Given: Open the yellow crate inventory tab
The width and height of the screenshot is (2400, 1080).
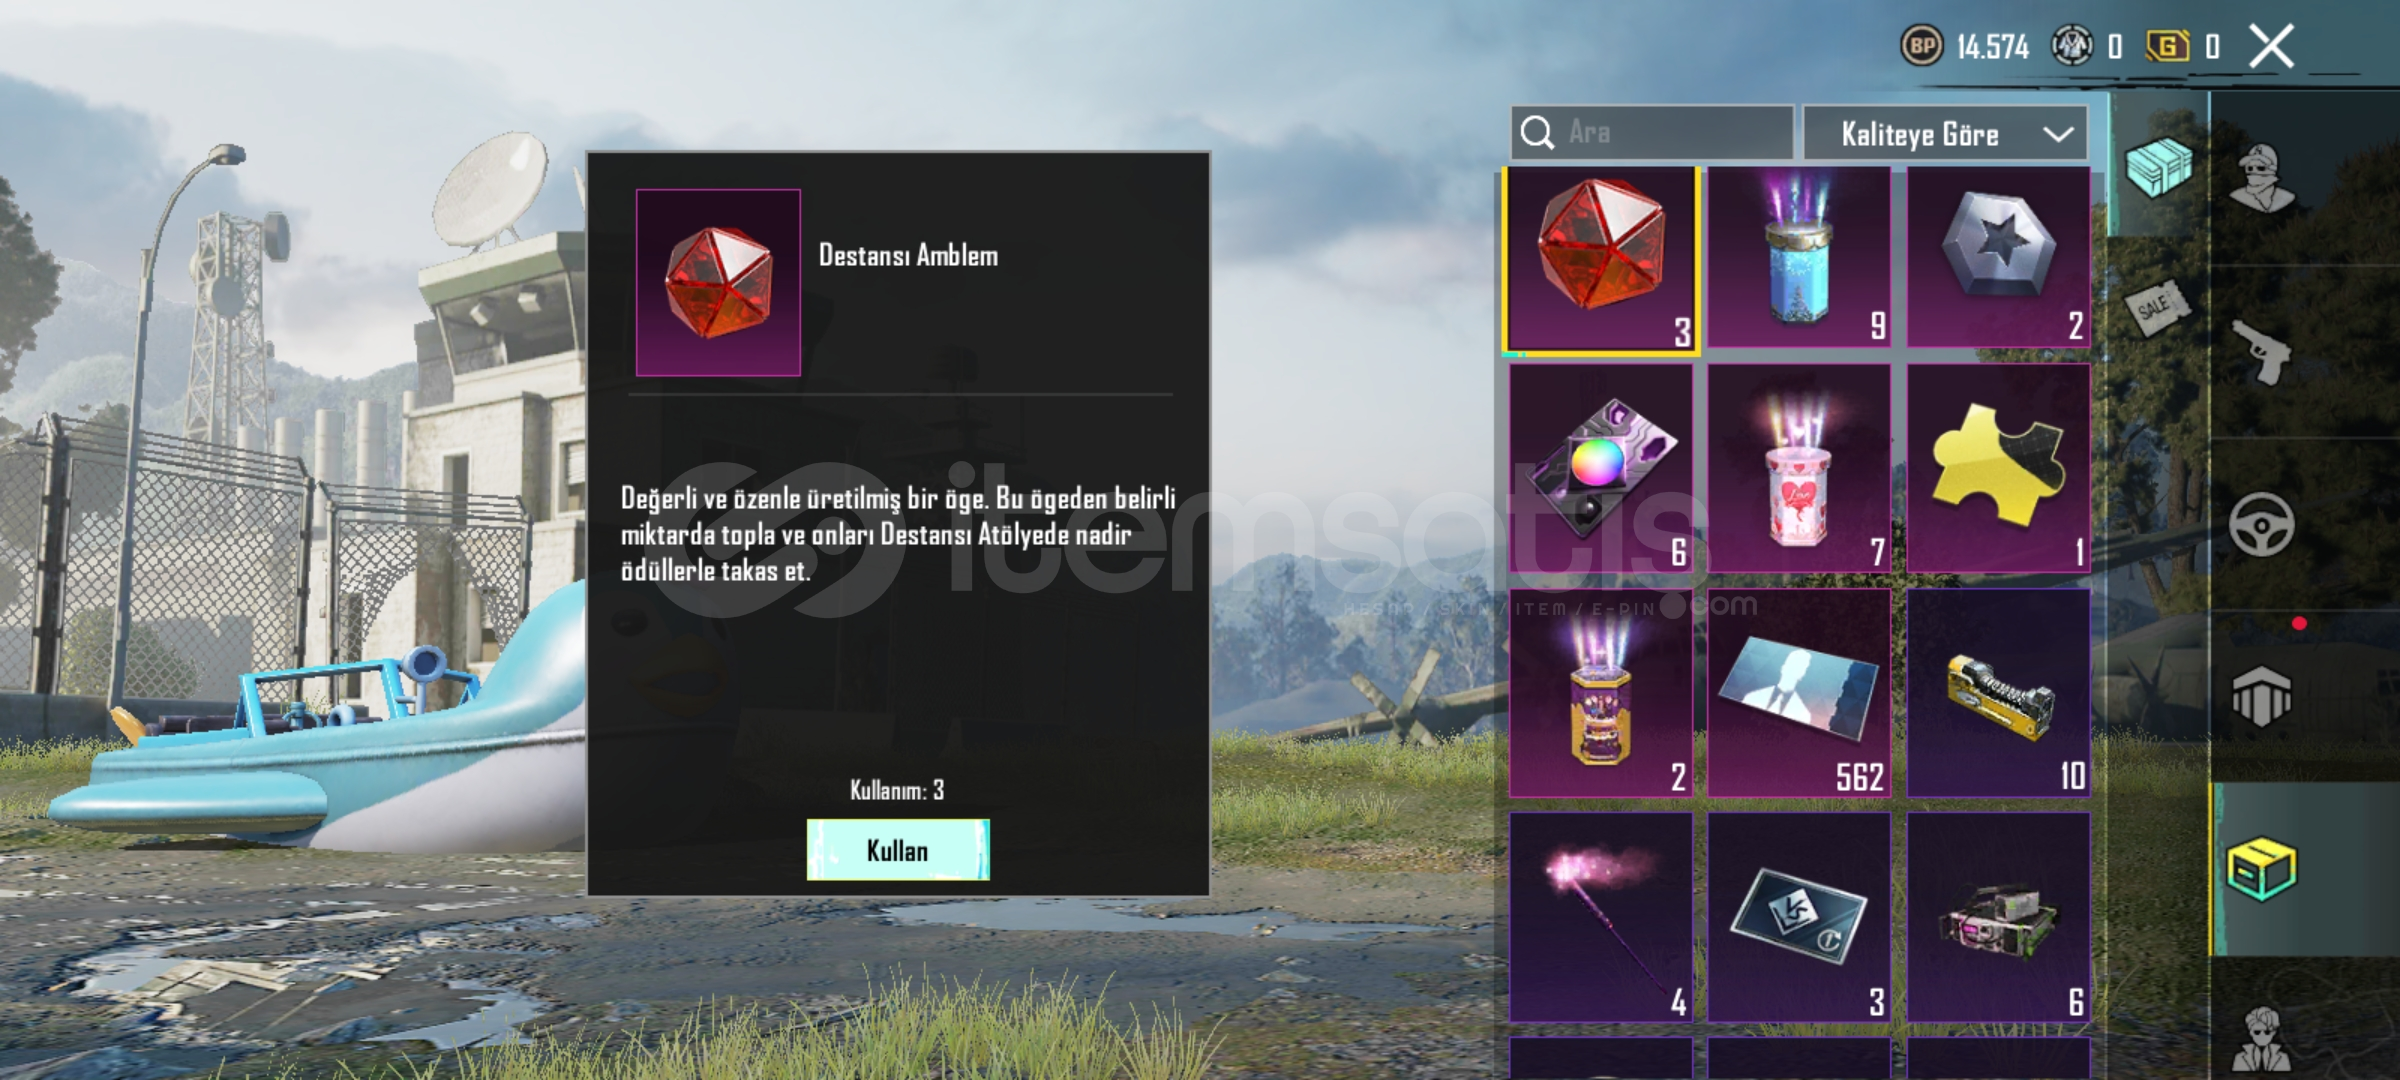Looking at the screenshot, I should 2262,869.
